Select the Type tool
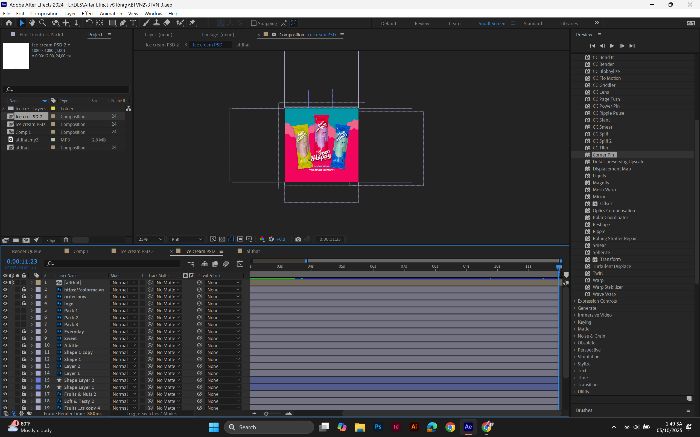This screenshot has width=700, height=437. tap(133, 23)
